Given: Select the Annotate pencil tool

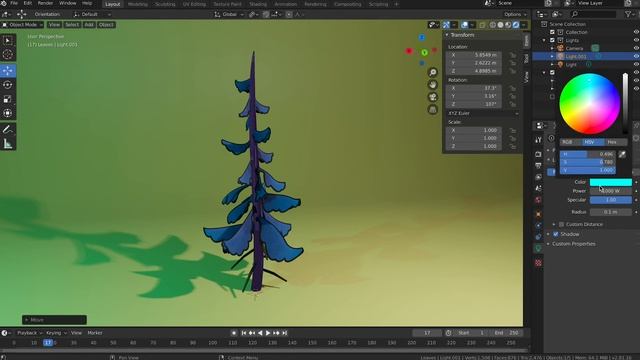Looking at the screenshot, I should pos(8,129).
